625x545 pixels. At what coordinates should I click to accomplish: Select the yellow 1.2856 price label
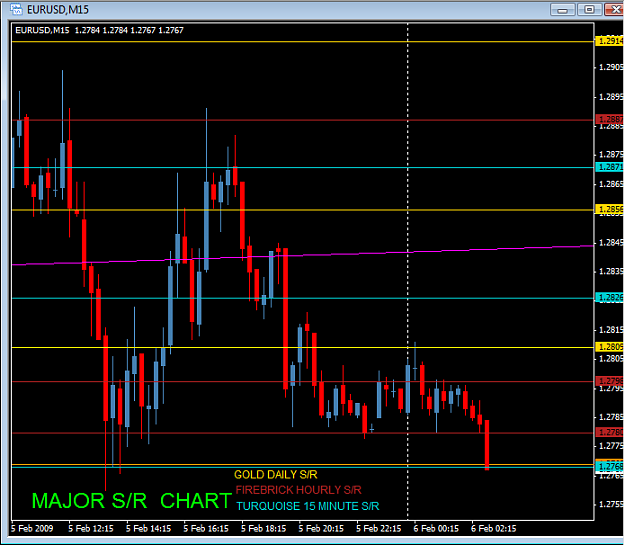click(x=609, y=209)
